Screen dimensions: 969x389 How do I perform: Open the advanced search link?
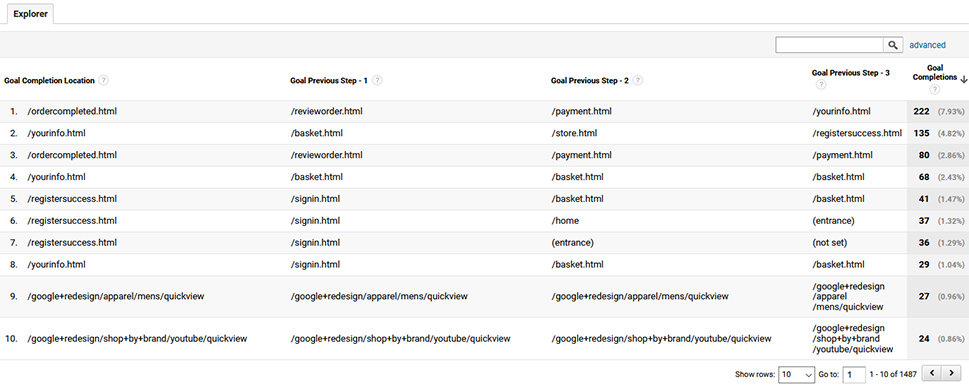pos(927,45)
